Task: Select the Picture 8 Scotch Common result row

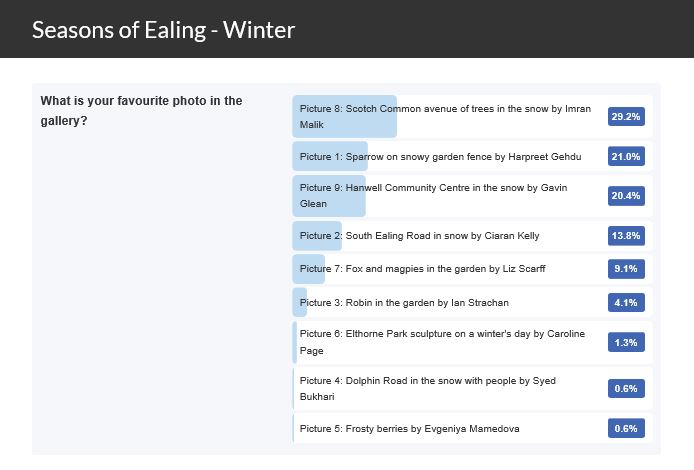Action: tap(472, 116)
